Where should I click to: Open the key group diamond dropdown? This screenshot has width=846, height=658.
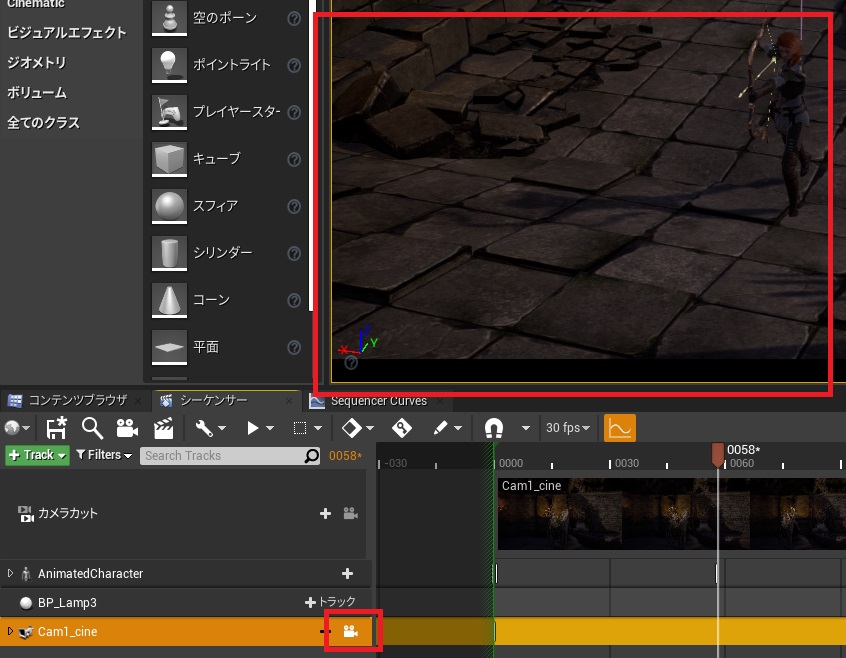coord(357,428)
